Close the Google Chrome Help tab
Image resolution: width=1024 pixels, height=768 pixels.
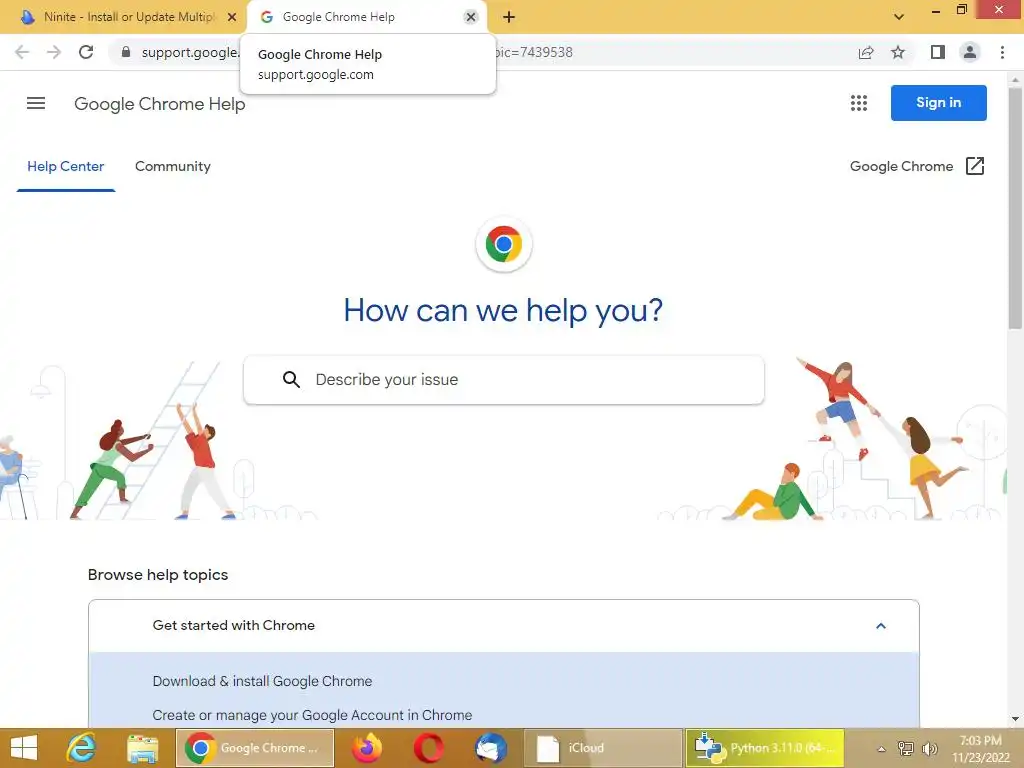pos(471,17)
